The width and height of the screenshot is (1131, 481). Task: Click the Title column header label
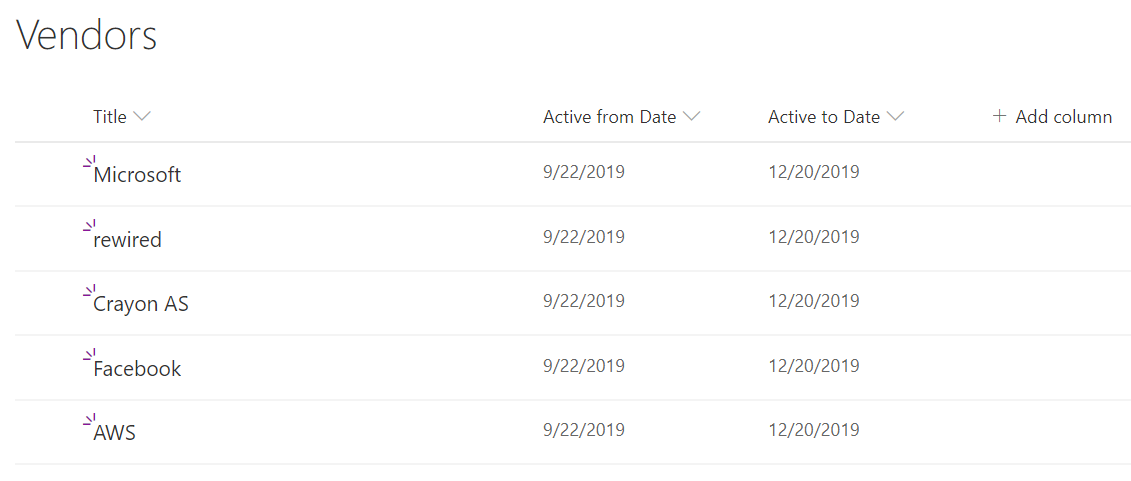pyautogui.click(x=110, y=117)
